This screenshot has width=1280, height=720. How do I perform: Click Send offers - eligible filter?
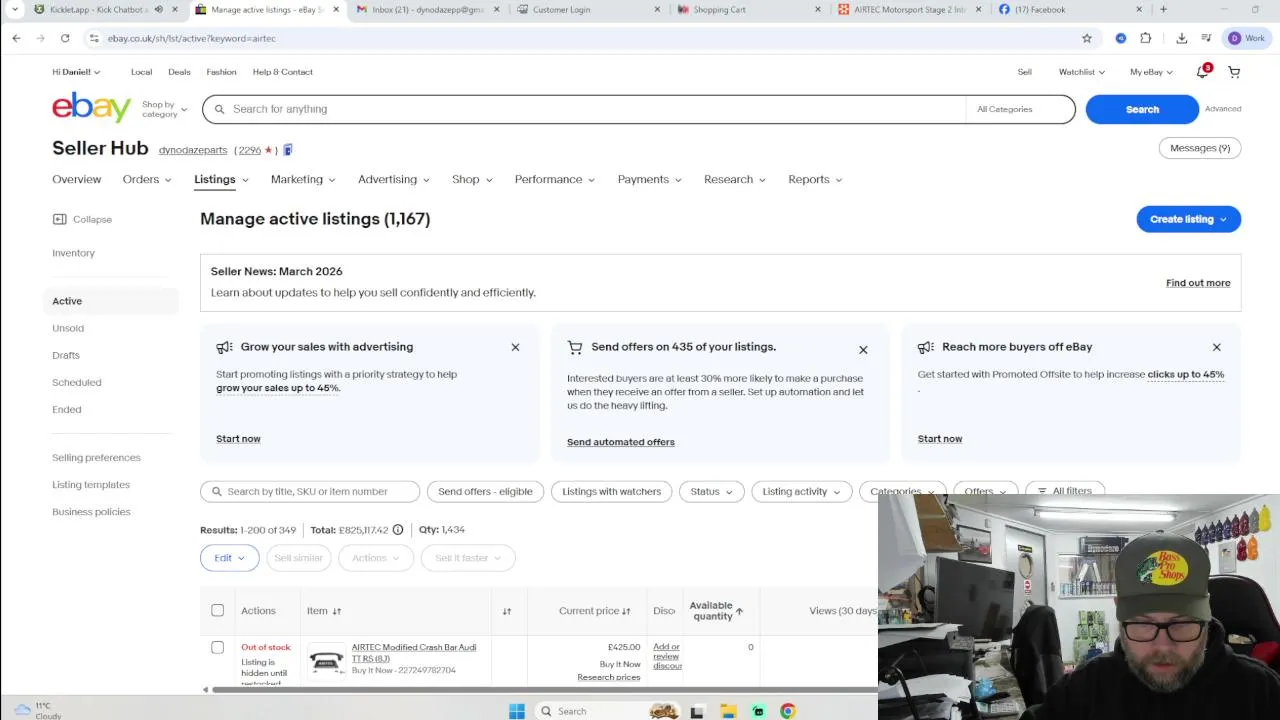(x=485, y=491)
